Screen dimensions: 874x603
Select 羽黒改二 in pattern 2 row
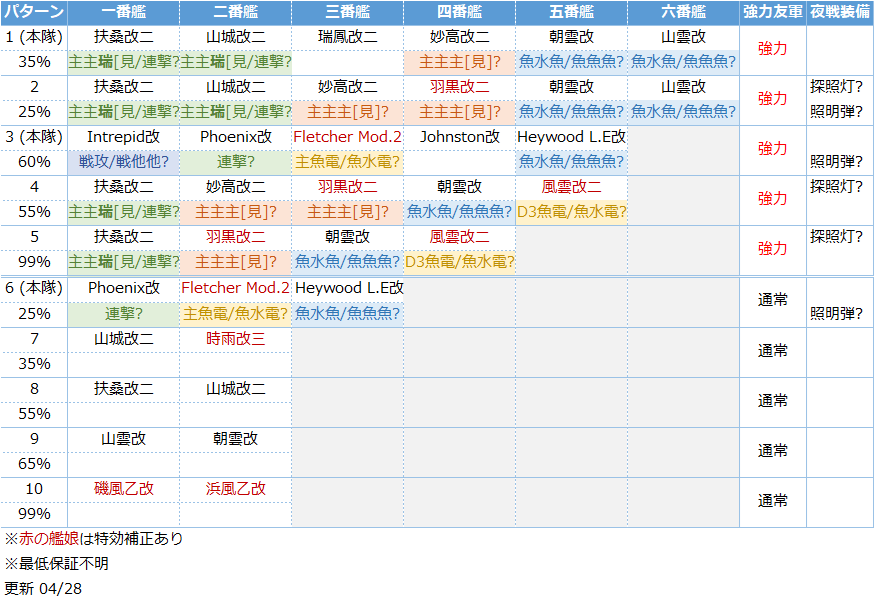pos(460,87)
